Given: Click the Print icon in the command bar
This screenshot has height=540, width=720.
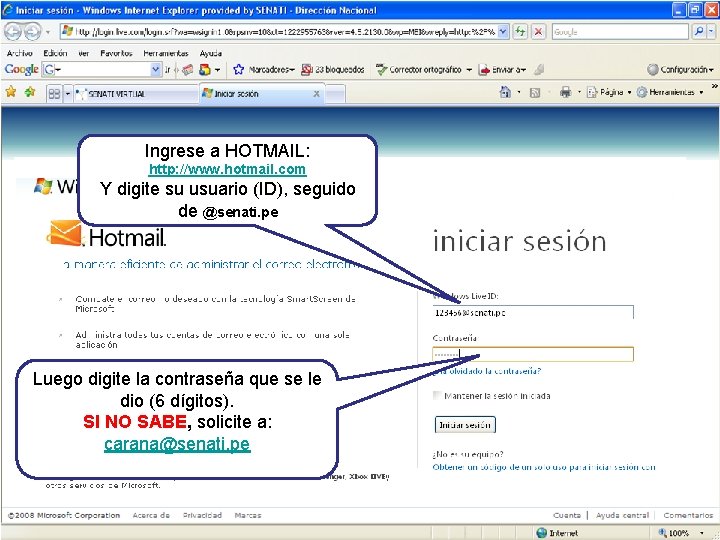Looking at the screenshot, I should [565, 92].
